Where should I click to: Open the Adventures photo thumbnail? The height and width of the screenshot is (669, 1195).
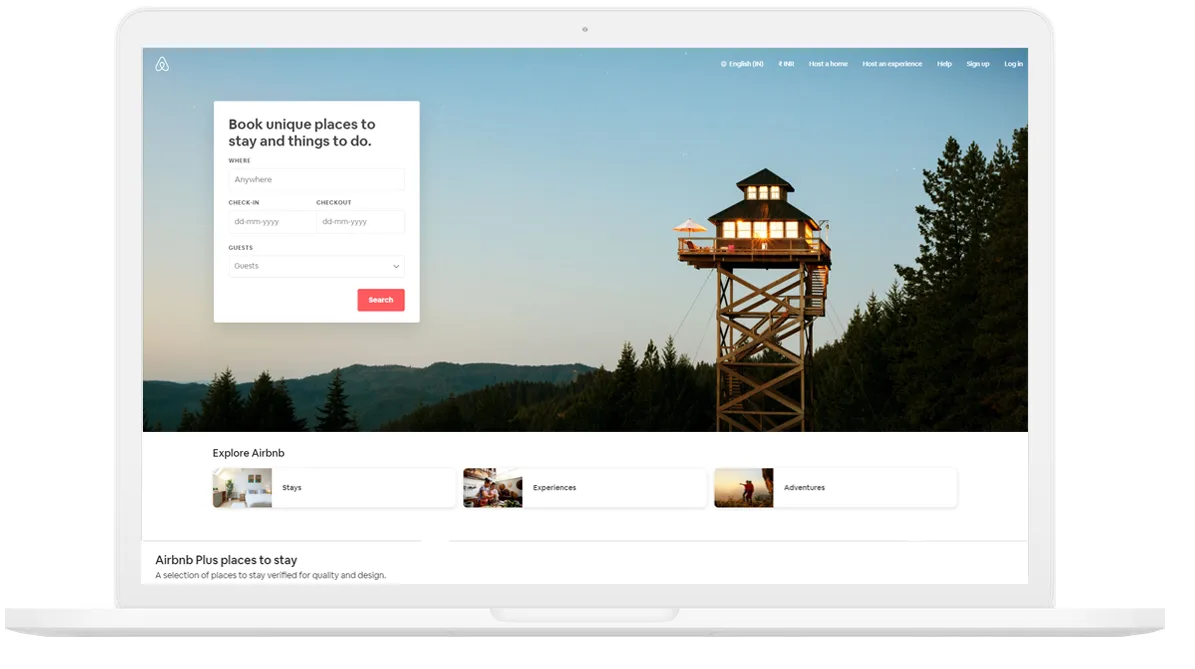[x=743, y=488]
